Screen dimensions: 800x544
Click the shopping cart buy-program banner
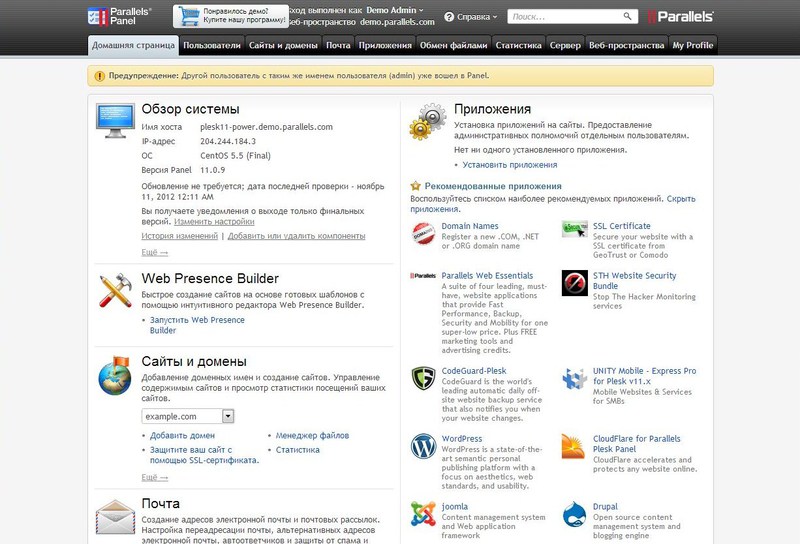pos(231,16)
